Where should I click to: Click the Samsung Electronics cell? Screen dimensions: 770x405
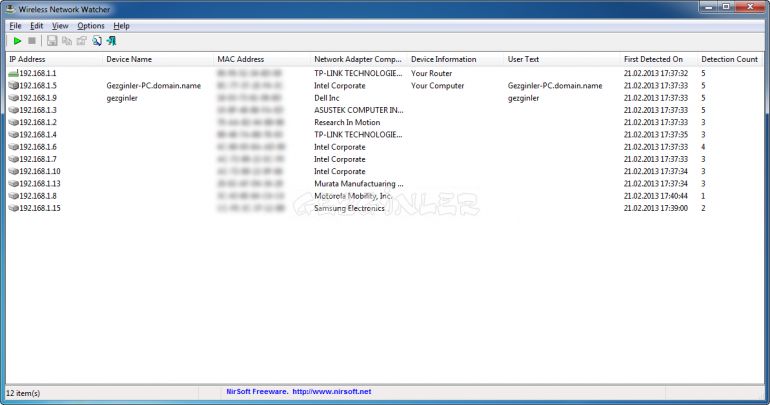349,208
